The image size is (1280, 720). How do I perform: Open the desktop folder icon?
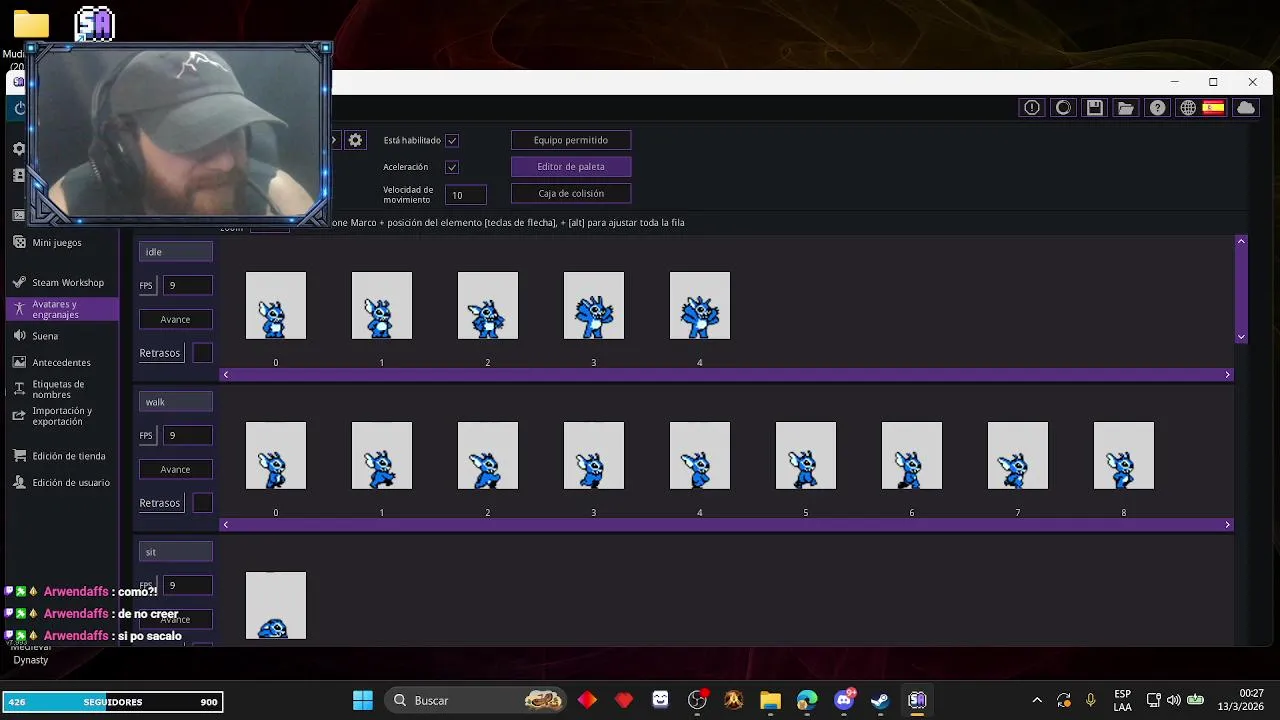(x=31, y=24)
